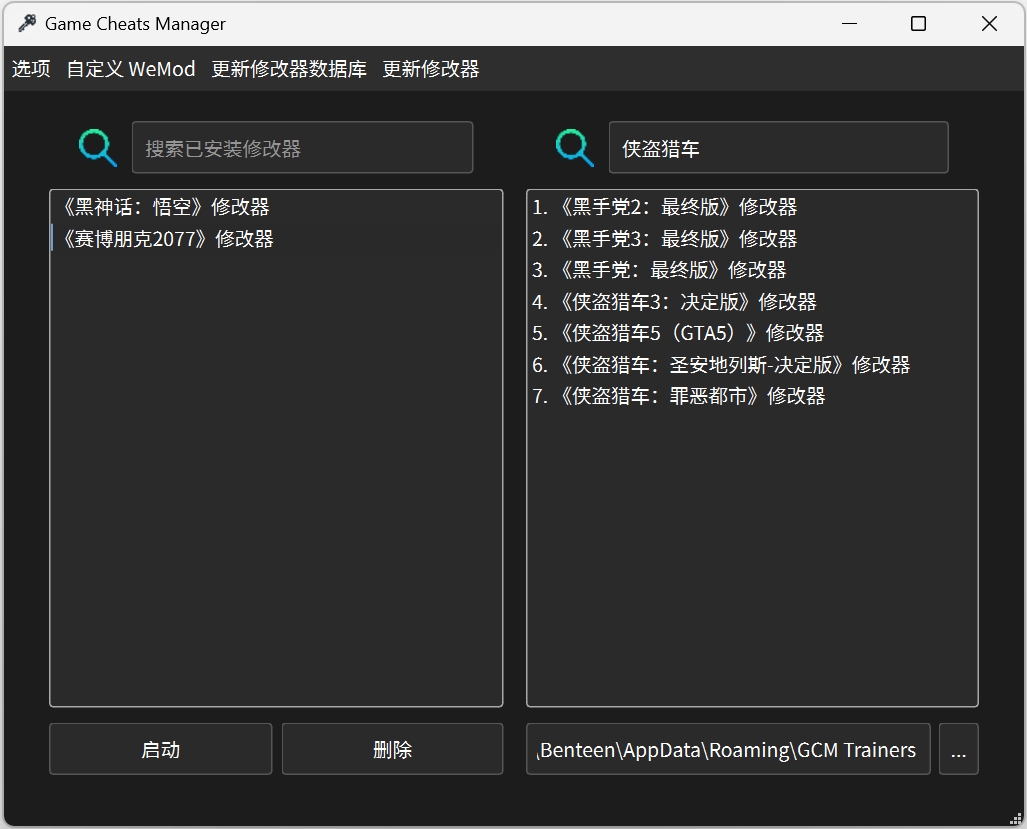
Task: Select result 6 圣安地列斯-决定版 修改器
Action: click(x=753, y=364)
